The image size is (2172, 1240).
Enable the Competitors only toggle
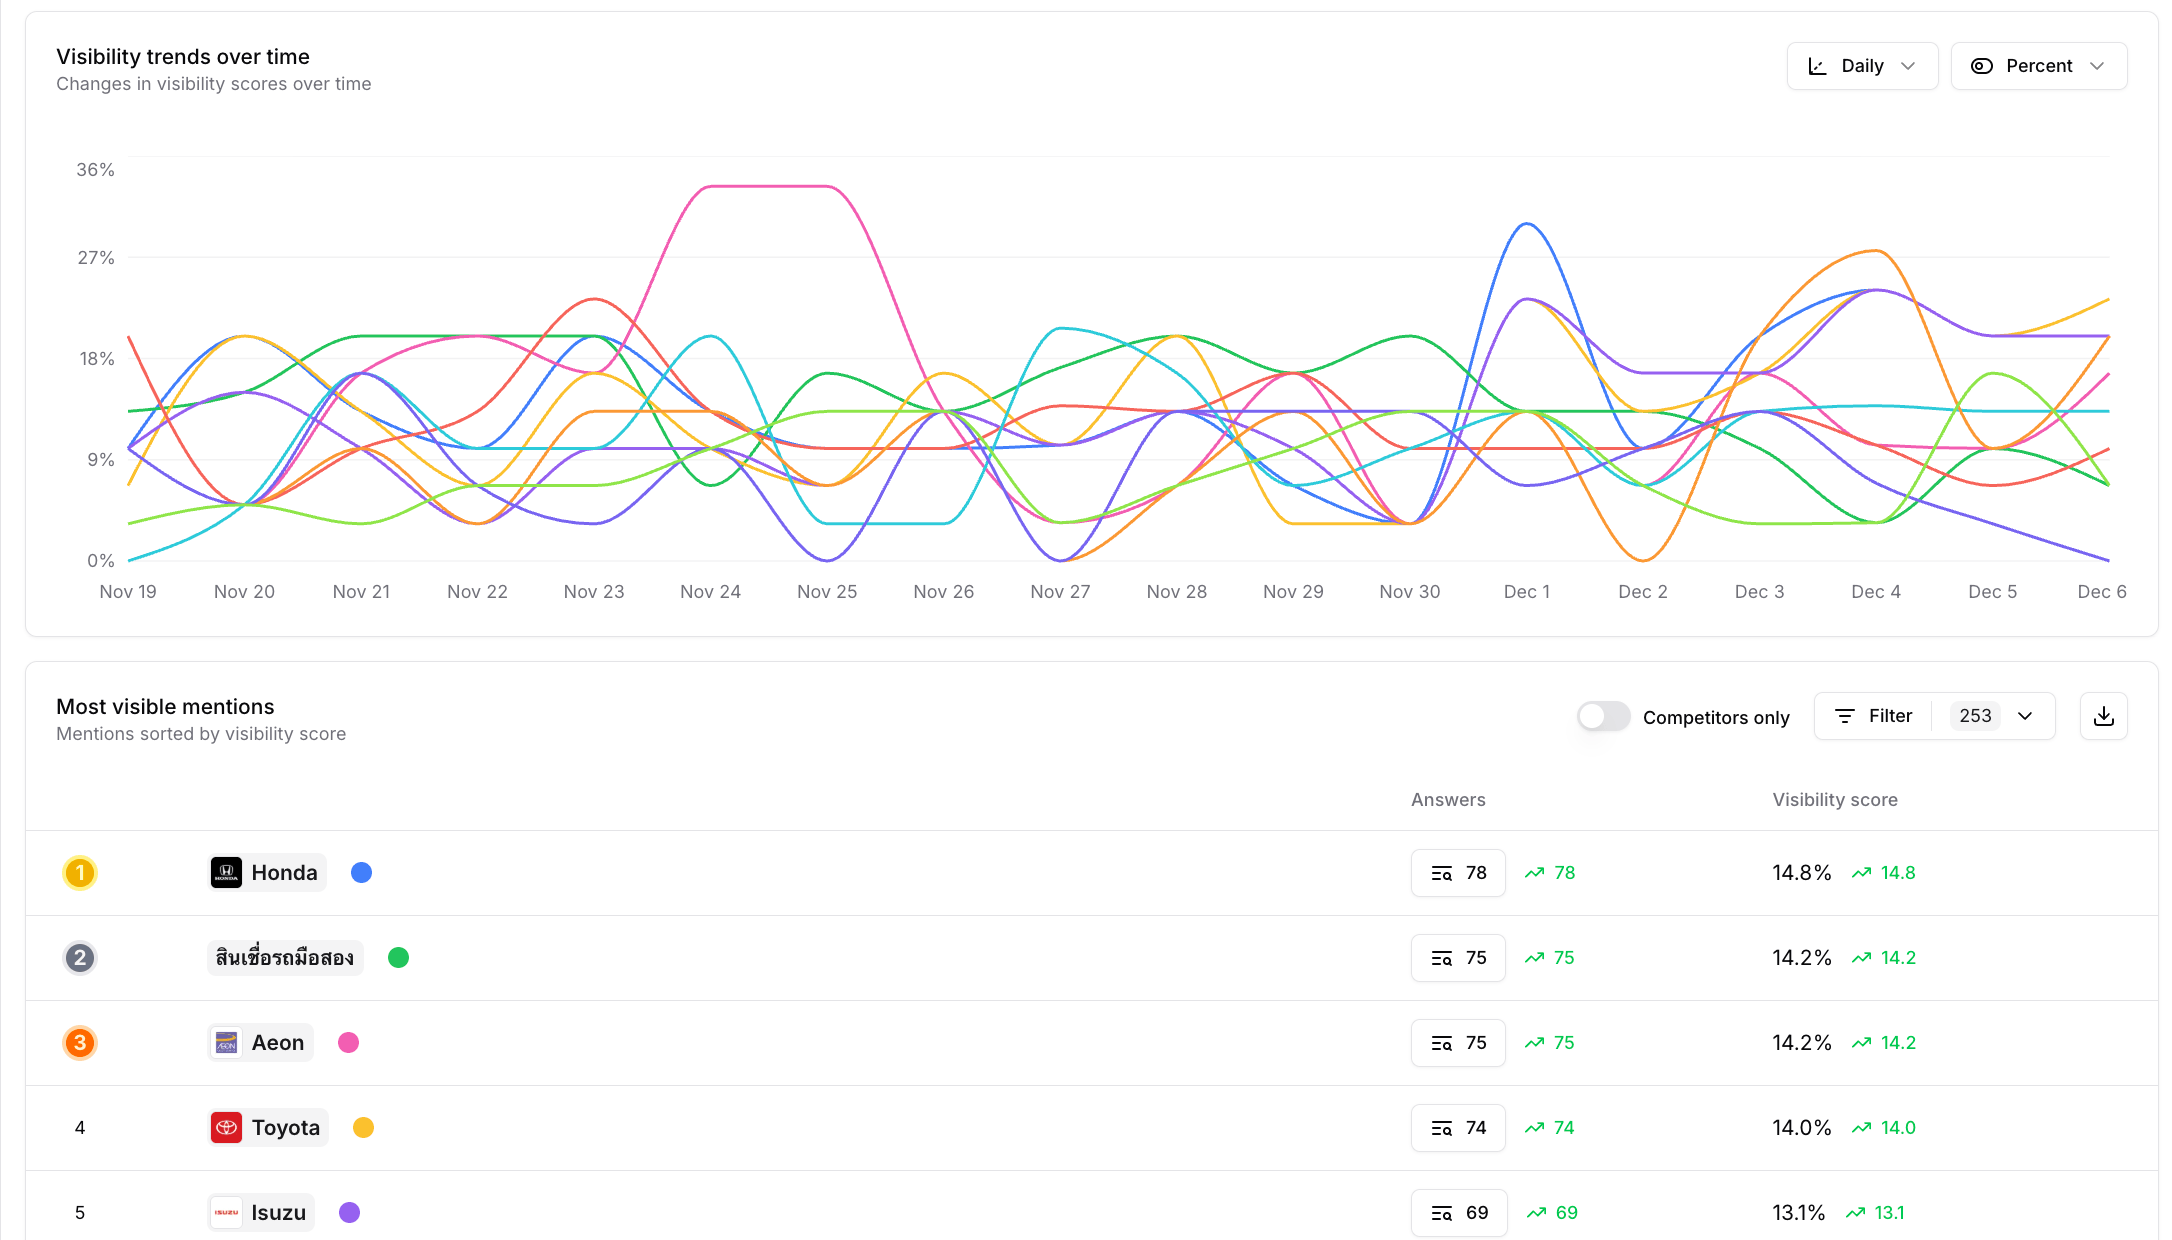(x=1603, y=716)
